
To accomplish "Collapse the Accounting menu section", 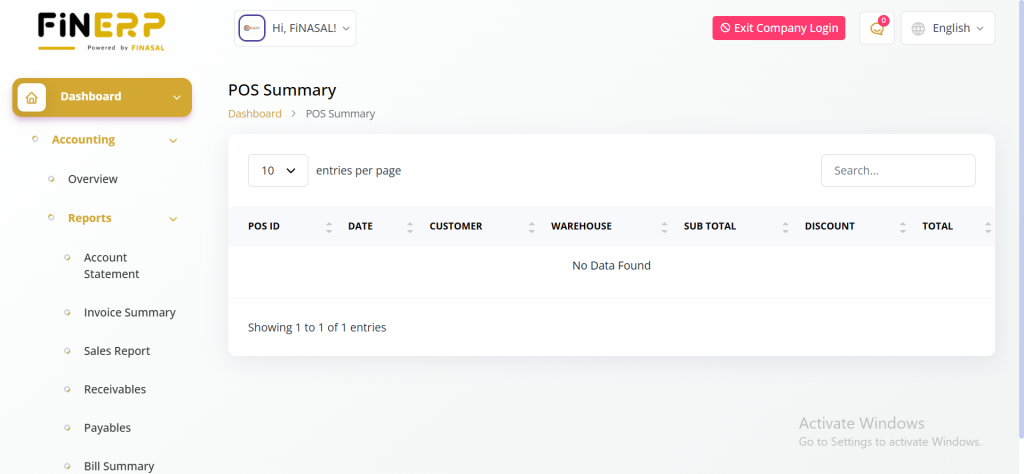I will (x=173, y=141).
